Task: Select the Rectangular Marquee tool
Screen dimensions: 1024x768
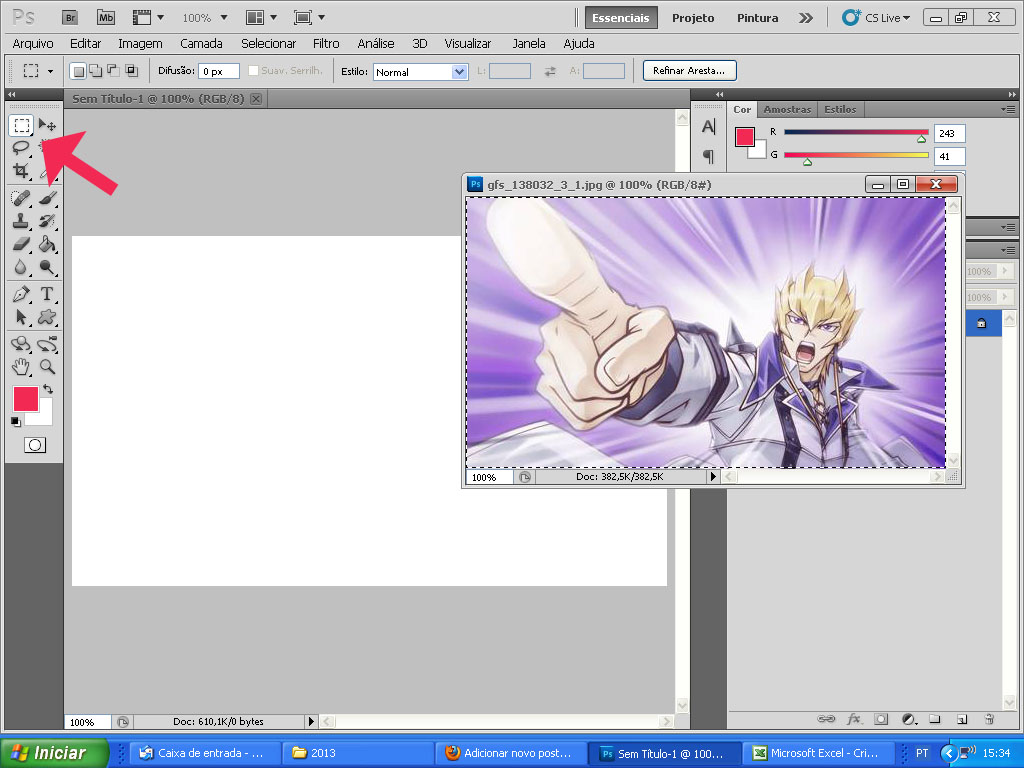Action: pos(21,125)
